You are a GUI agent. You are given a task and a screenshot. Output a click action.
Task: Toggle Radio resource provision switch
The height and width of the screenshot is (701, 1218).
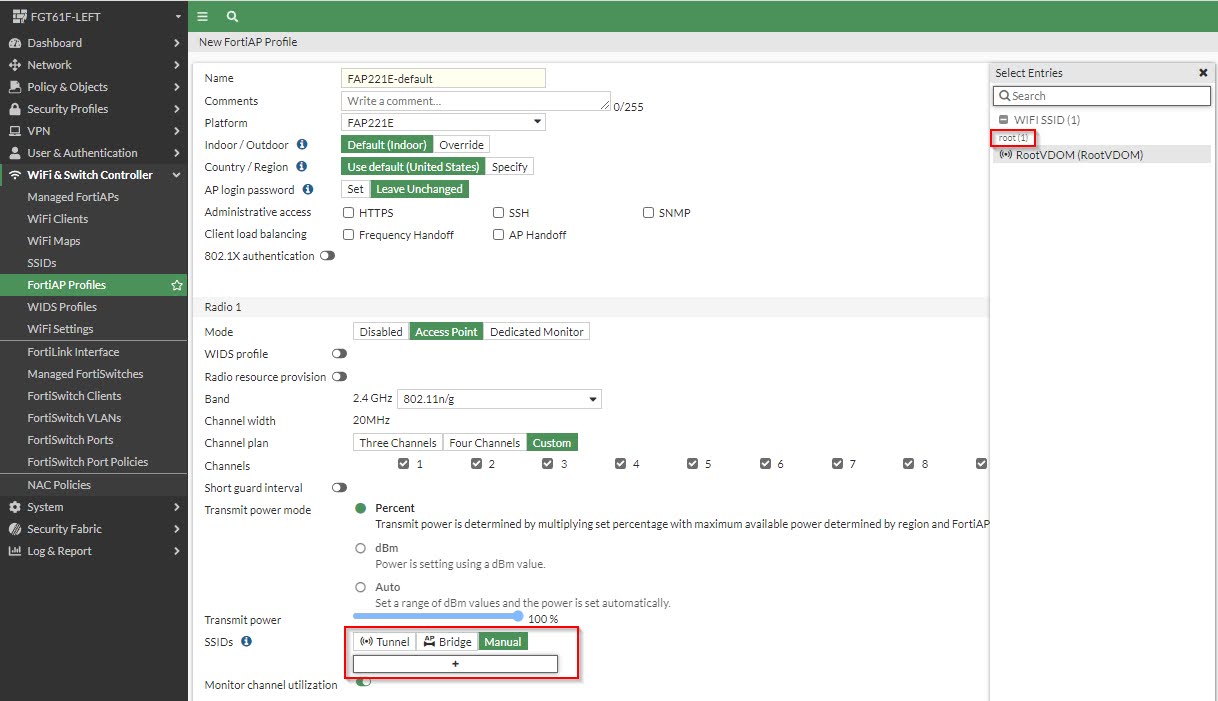340,377
